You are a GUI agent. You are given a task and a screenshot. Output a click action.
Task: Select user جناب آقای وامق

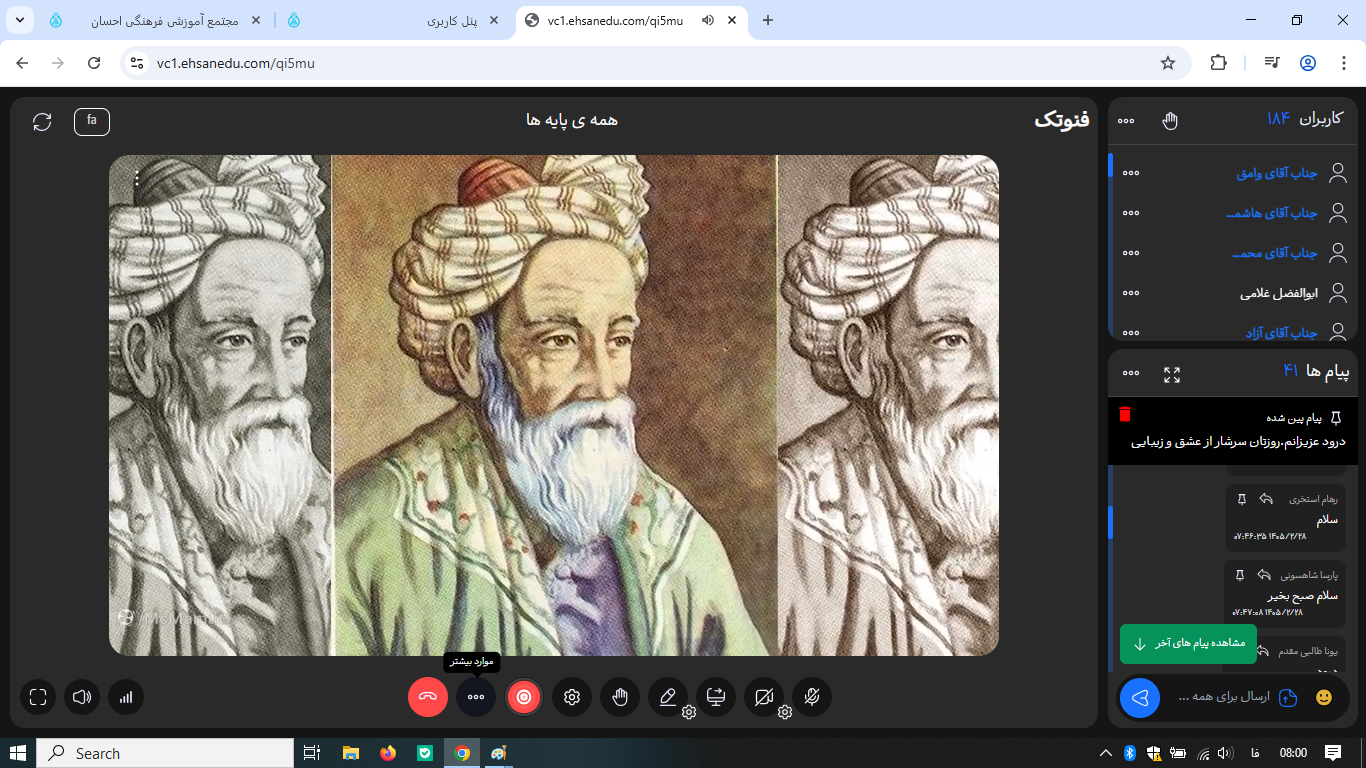1277,174
